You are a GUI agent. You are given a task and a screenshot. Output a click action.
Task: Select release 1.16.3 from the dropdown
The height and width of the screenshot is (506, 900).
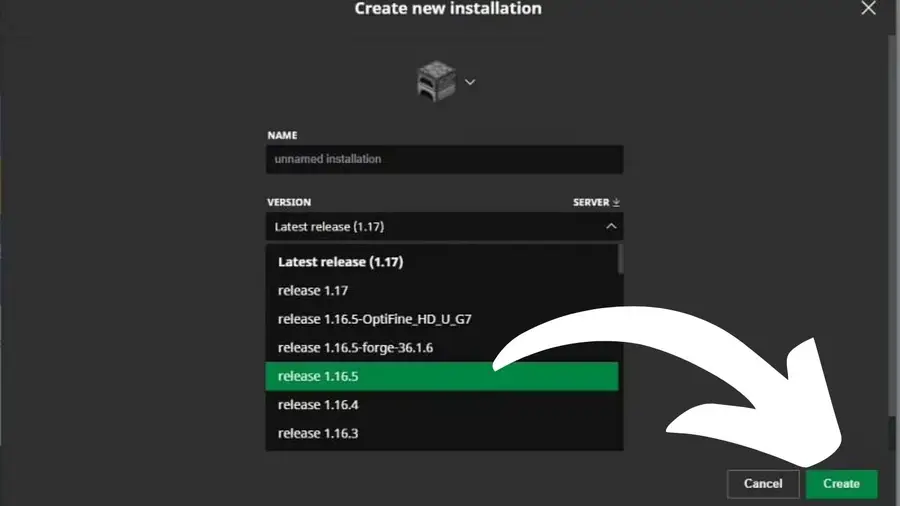pyautogui.click(x=318, y=433)
